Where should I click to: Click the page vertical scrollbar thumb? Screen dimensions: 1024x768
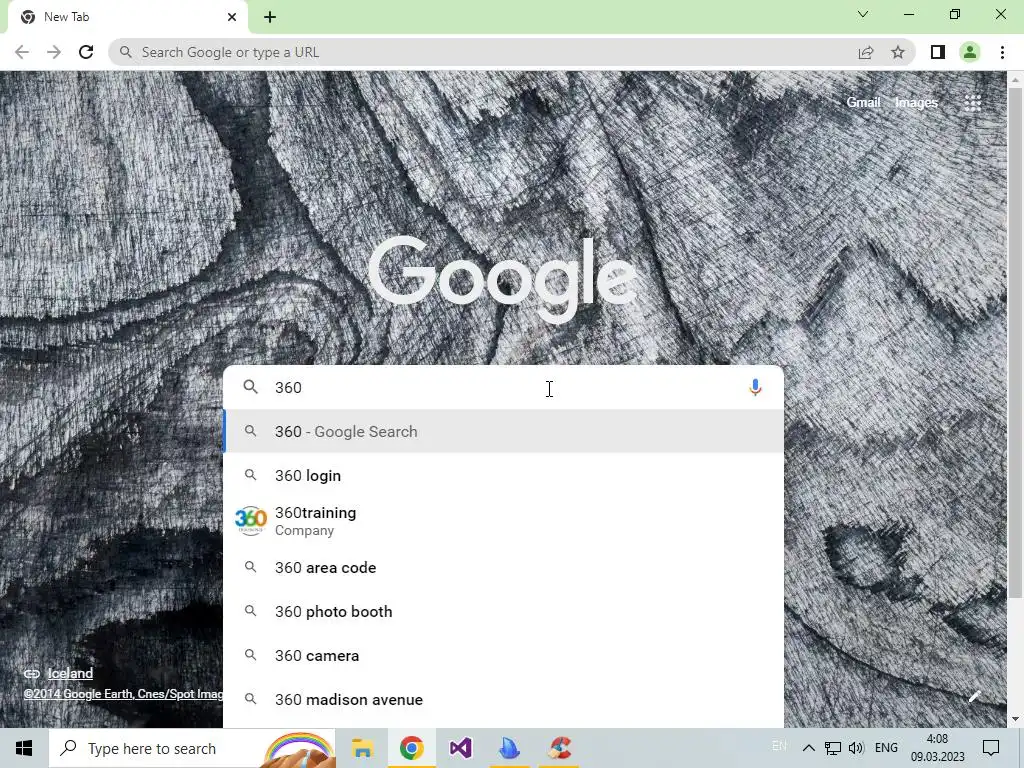pos(1016,343)
